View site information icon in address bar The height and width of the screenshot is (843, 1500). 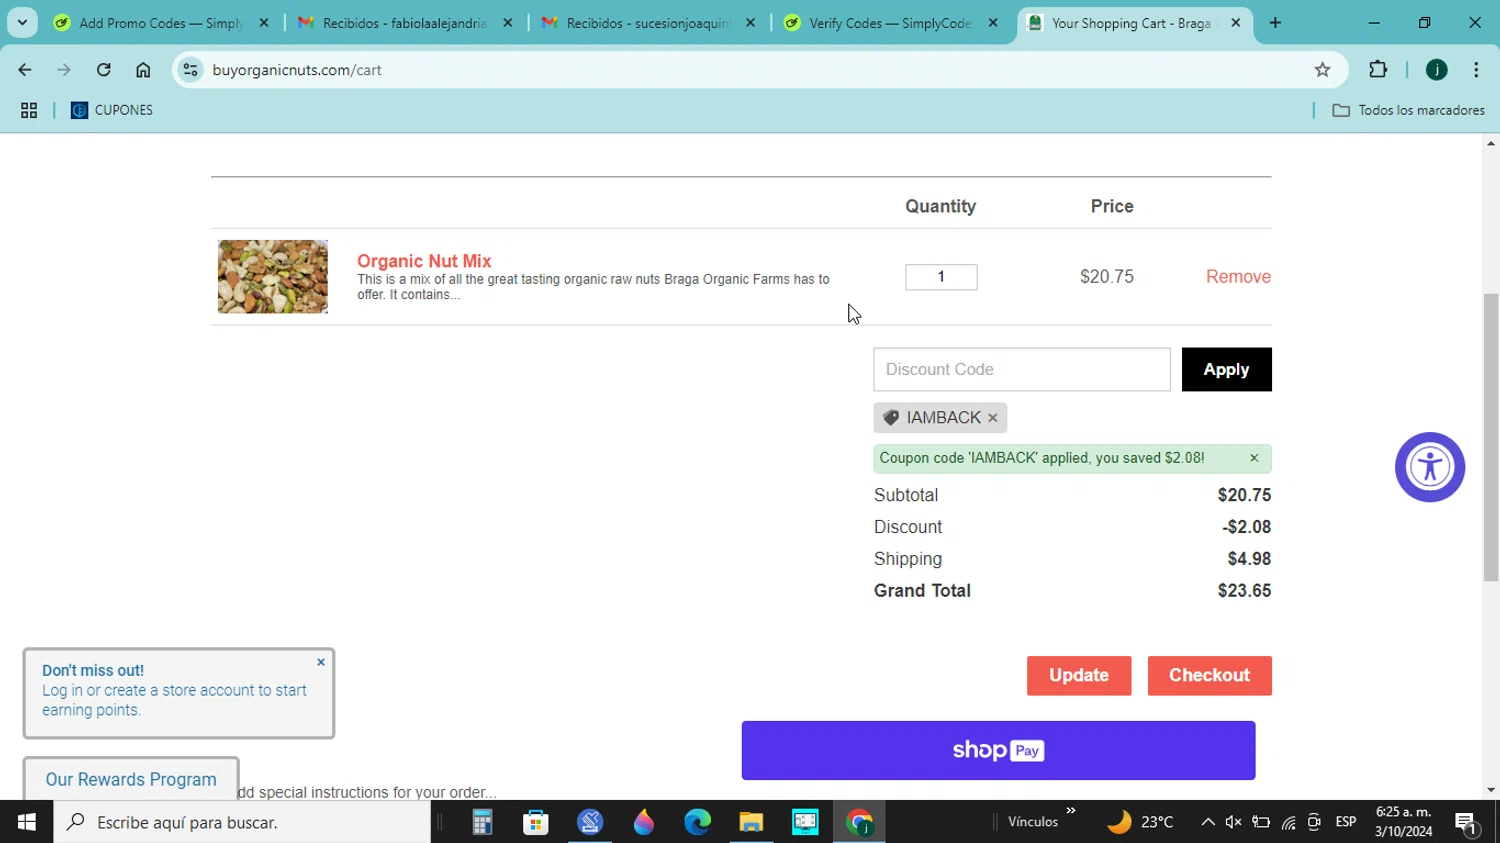(191, 70)
